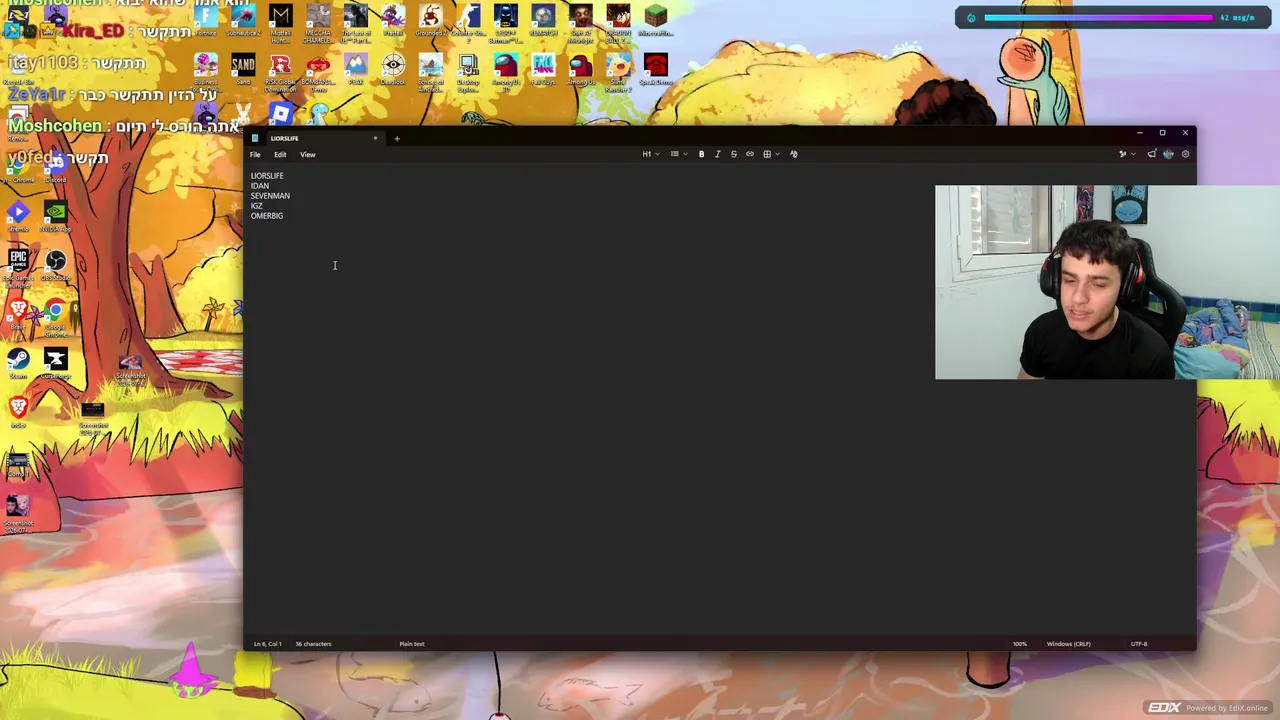Open the View menu in Notepad
The height and width of the screenshot is (720, 1280).
pos(308,154)
